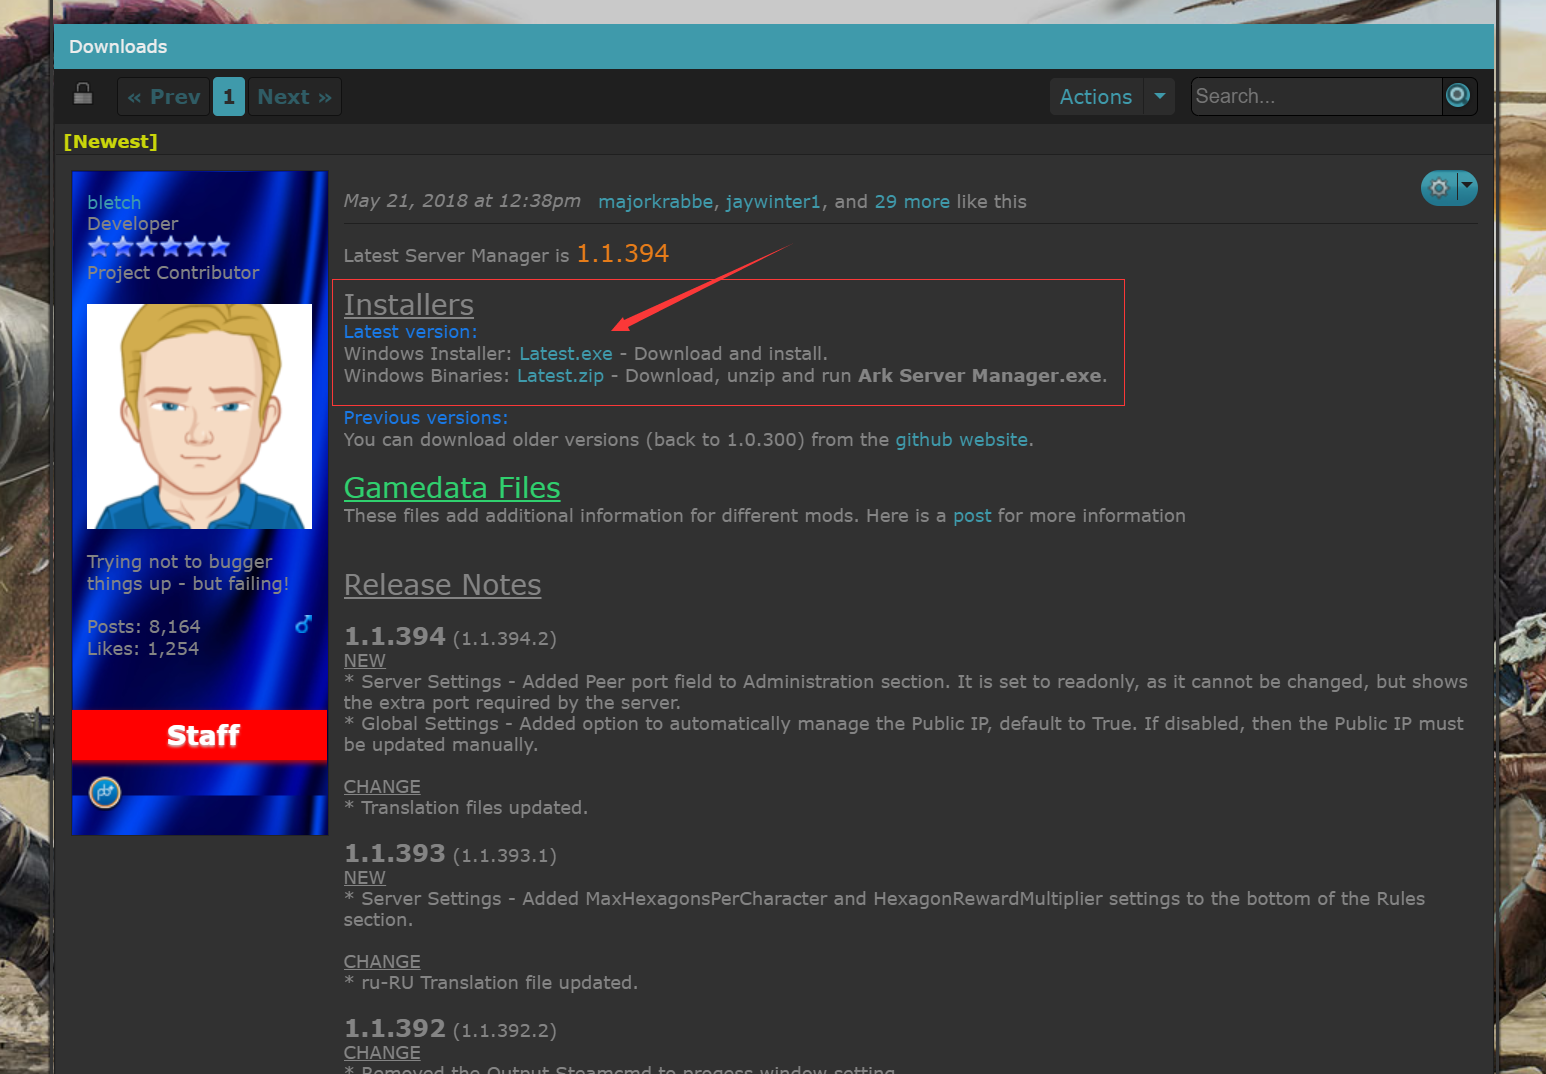
Task: Open the github website link
Action: click(x=962, y=439)
